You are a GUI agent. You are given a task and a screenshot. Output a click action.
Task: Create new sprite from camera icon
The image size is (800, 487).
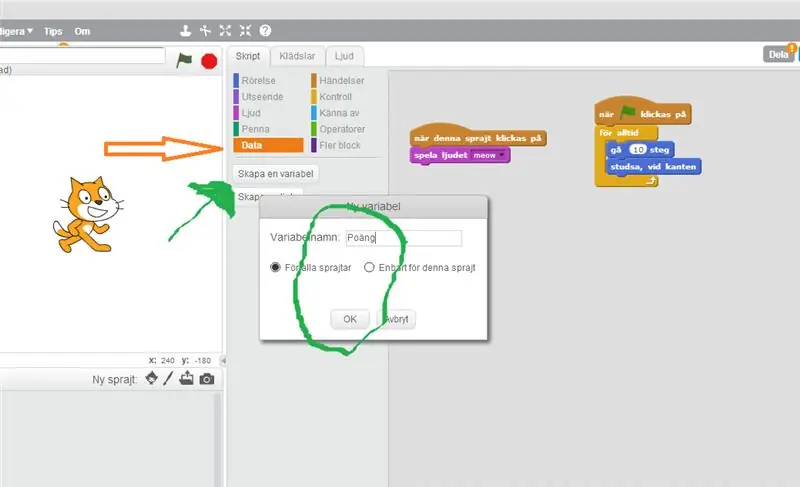207,379
